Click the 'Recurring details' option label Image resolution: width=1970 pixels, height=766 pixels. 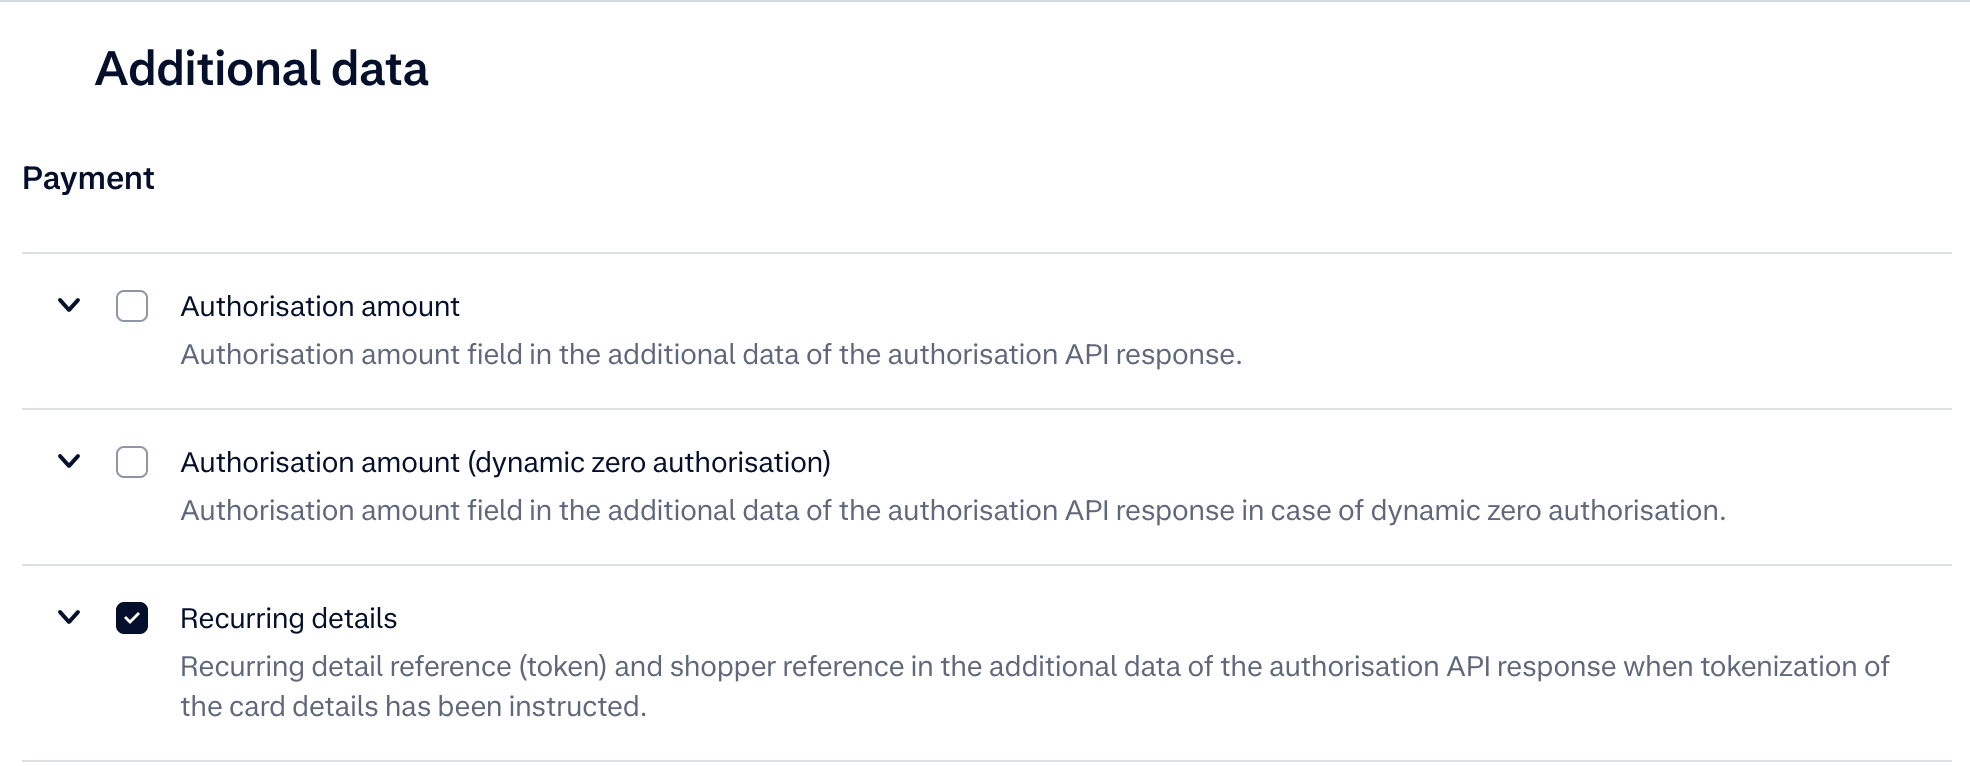[x=288, y=618]
